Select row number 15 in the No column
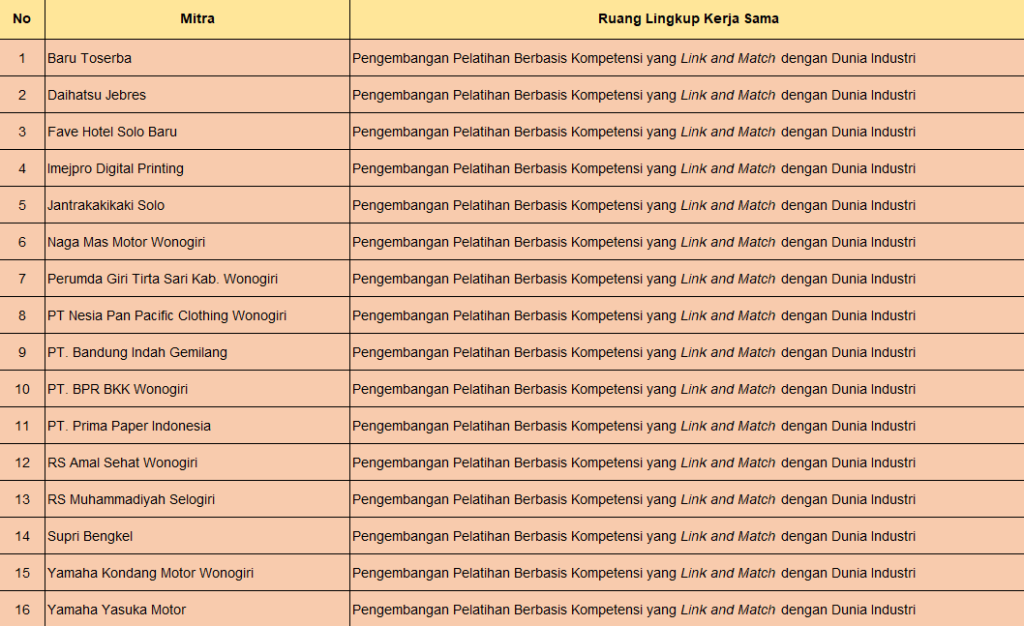 pyautogui.click(x=22, y=573)
